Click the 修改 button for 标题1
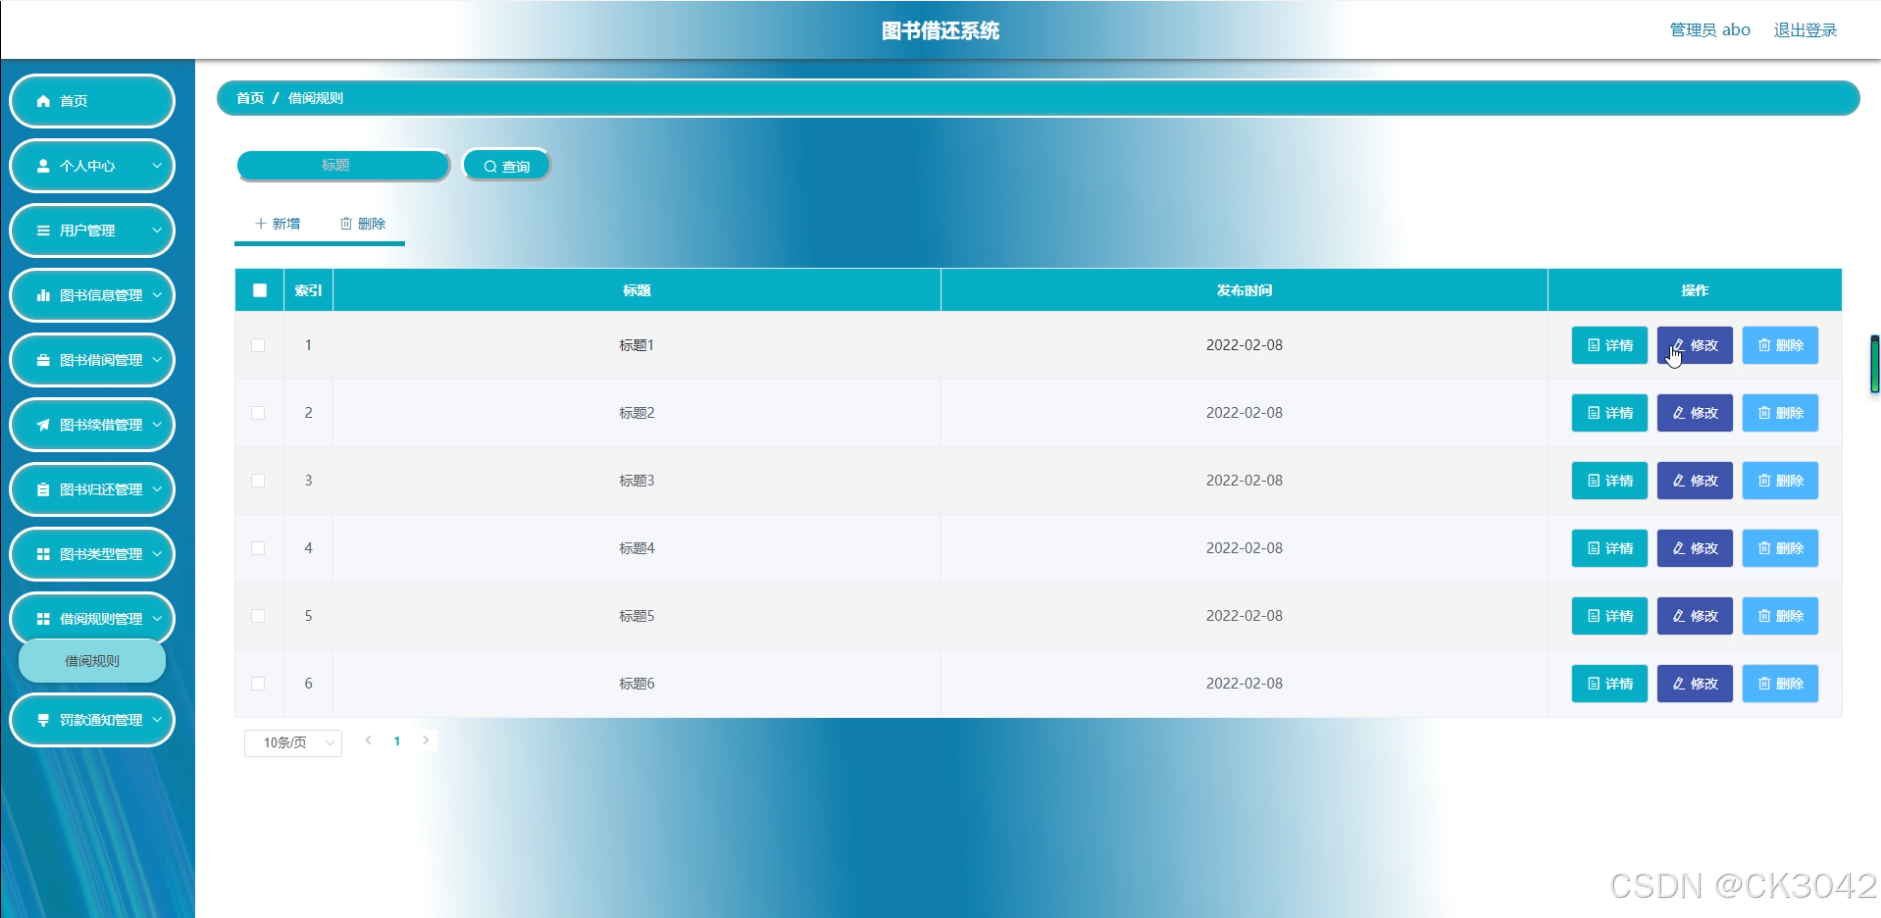This screenshot has height=918, width=1881. pyautogui.click(x=1695, y=345)
